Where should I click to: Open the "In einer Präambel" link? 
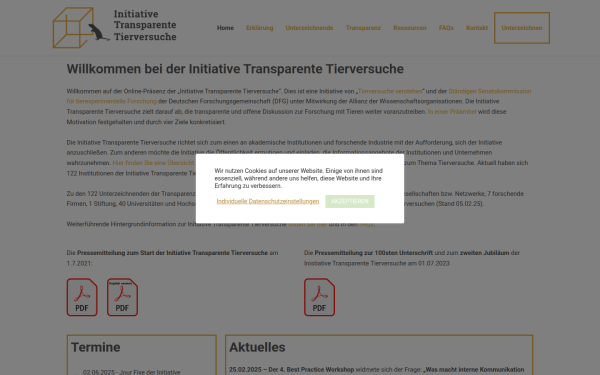click(452, 112)
